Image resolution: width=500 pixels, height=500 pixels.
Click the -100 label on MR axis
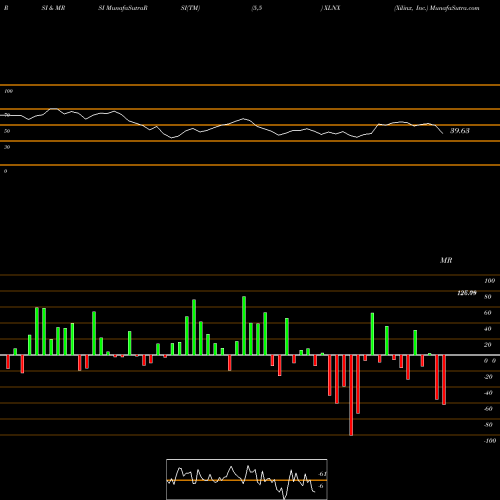(x=490, y=441)
